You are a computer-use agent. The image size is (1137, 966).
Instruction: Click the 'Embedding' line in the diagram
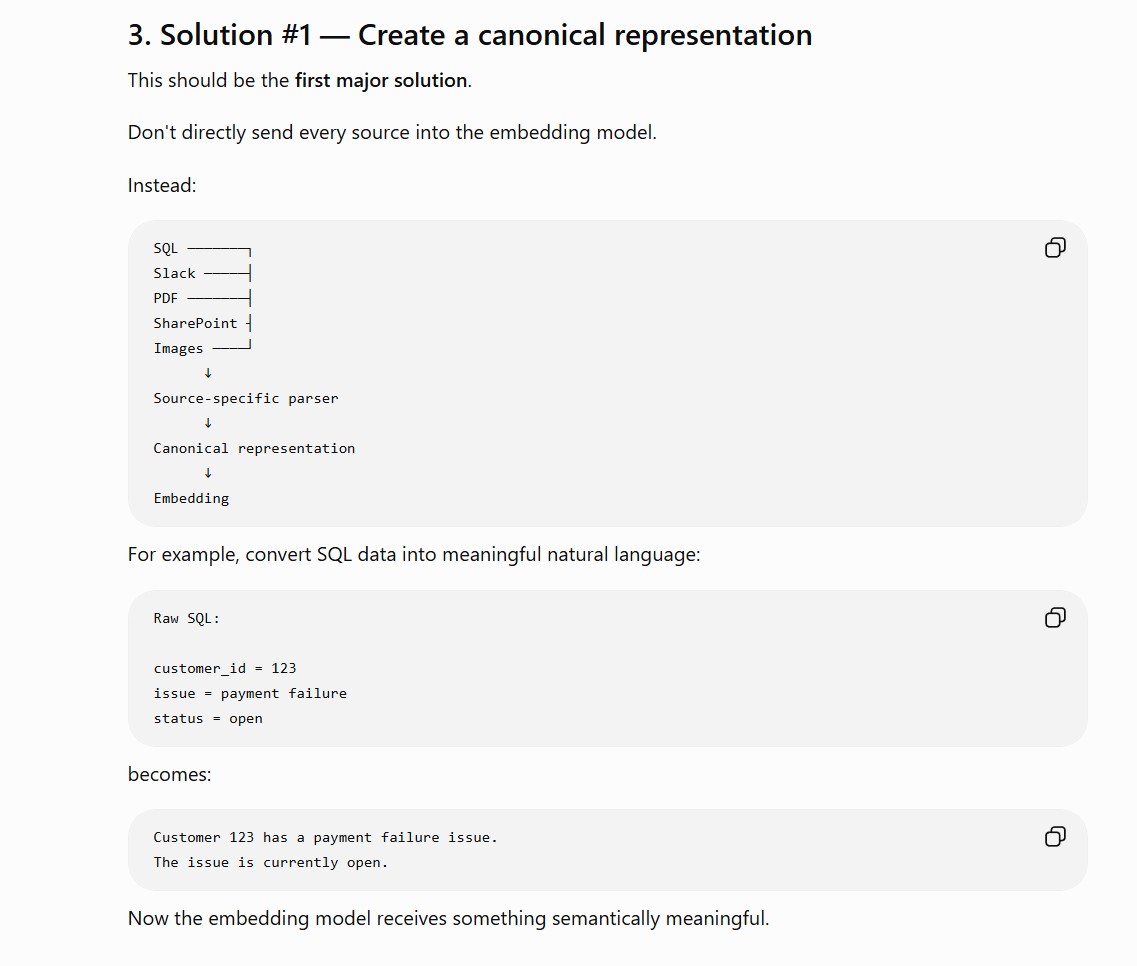click(x=191, y=498)
